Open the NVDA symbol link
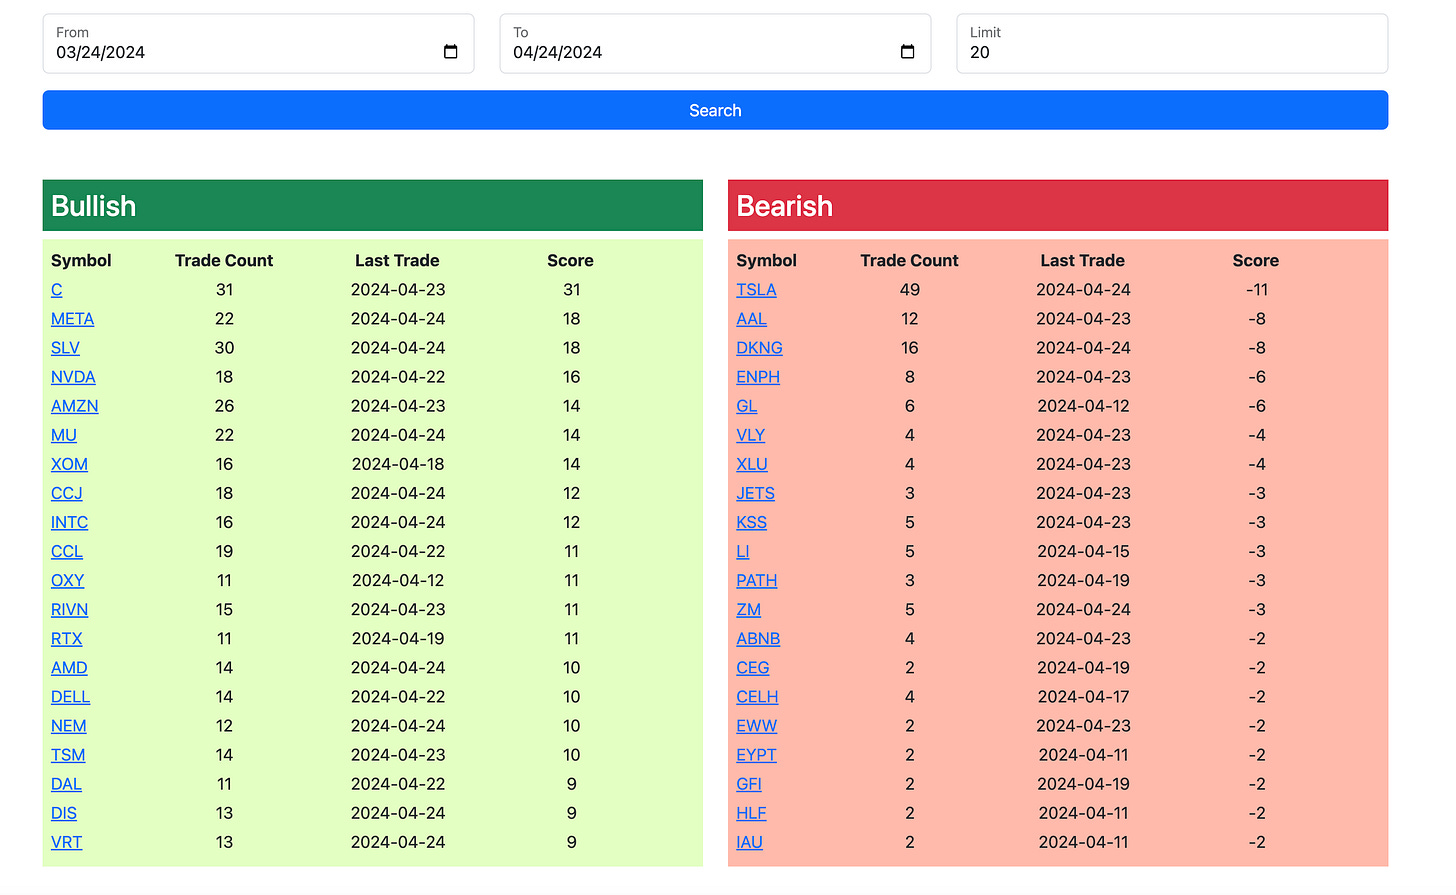 (x=73, y=377)
